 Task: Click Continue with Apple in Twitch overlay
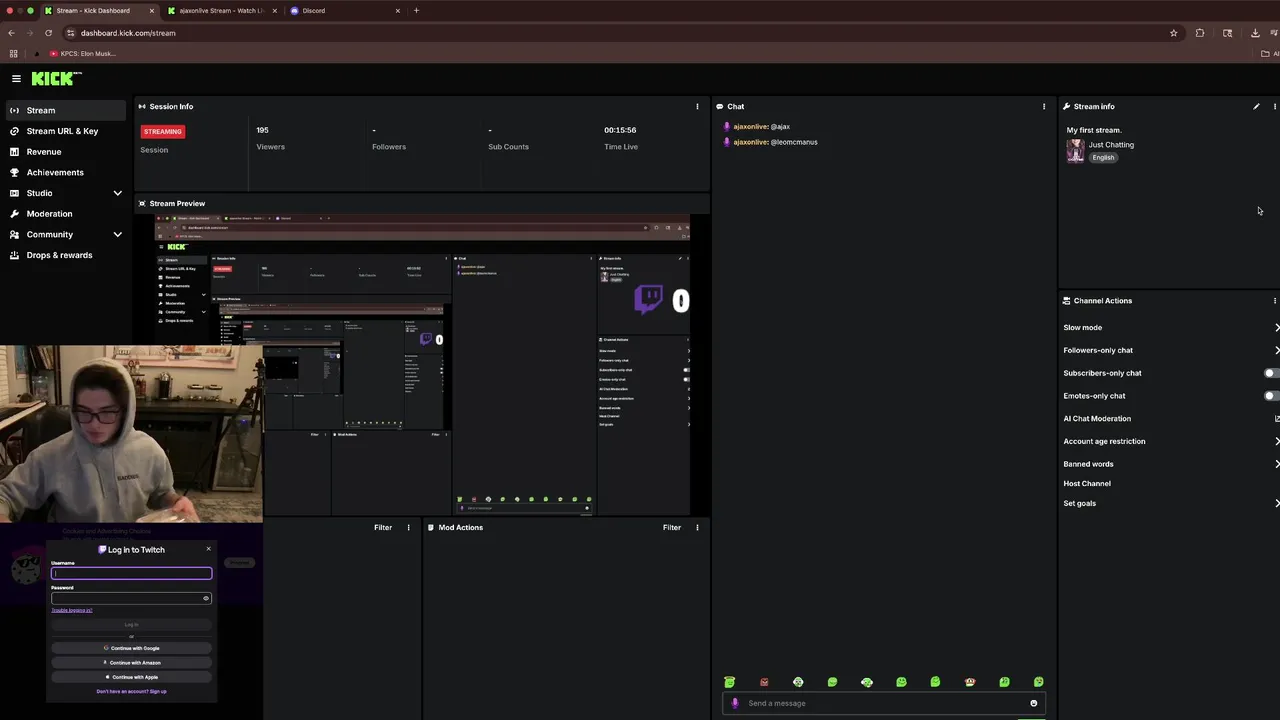[x=132, y=677]
